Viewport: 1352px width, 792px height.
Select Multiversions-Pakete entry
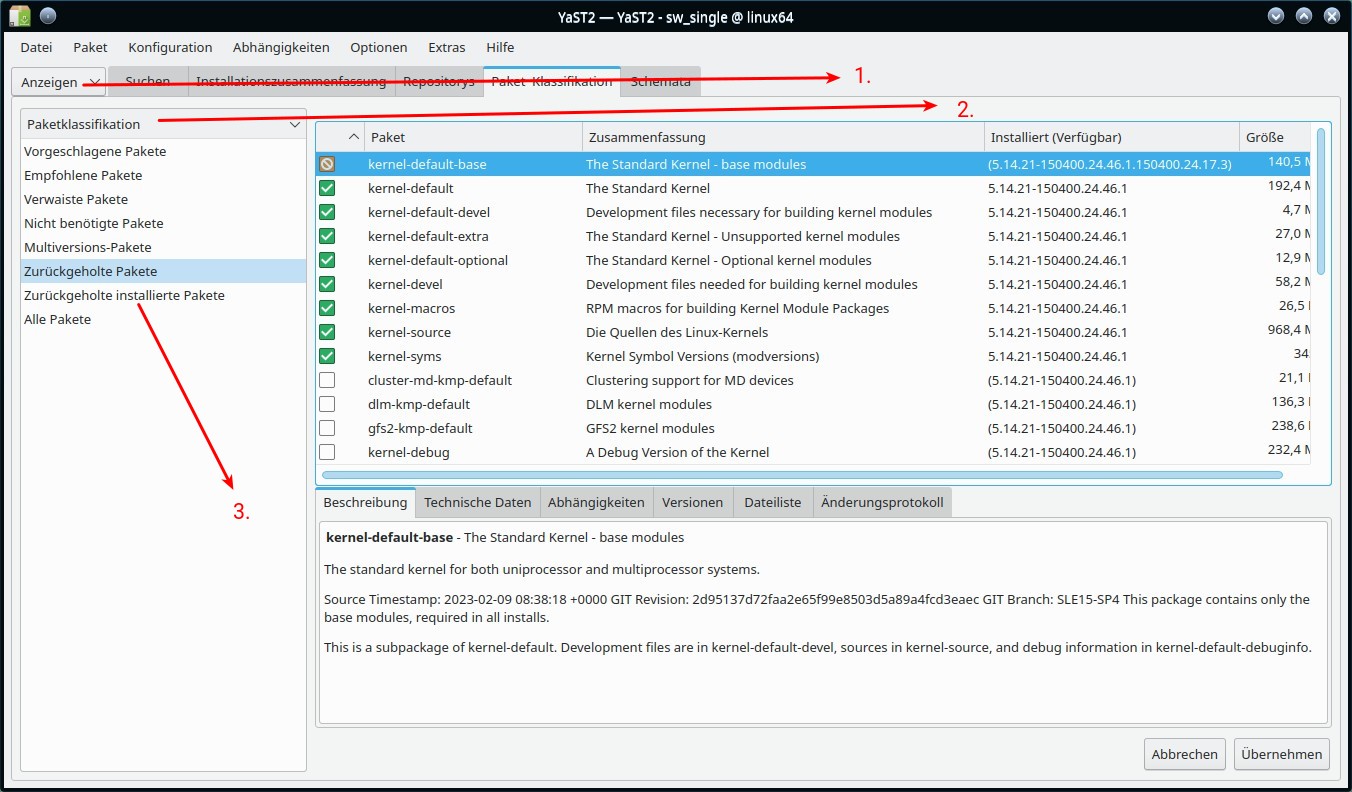click(x=88, y=247)
